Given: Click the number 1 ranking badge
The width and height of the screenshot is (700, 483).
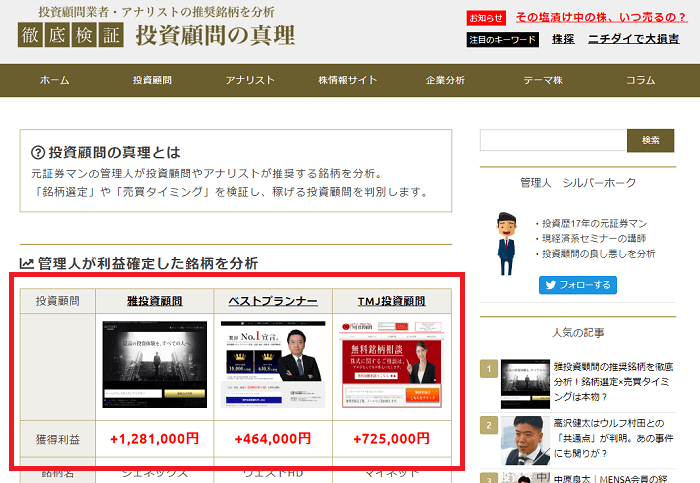Looking at the screenshot, I should [x=489, y=369].
